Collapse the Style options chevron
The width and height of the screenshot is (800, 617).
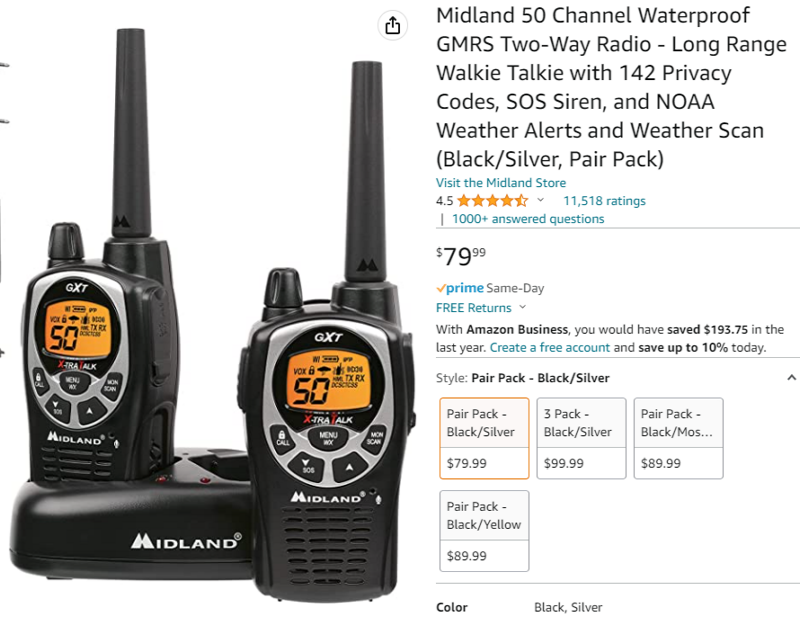click(791, 378)
